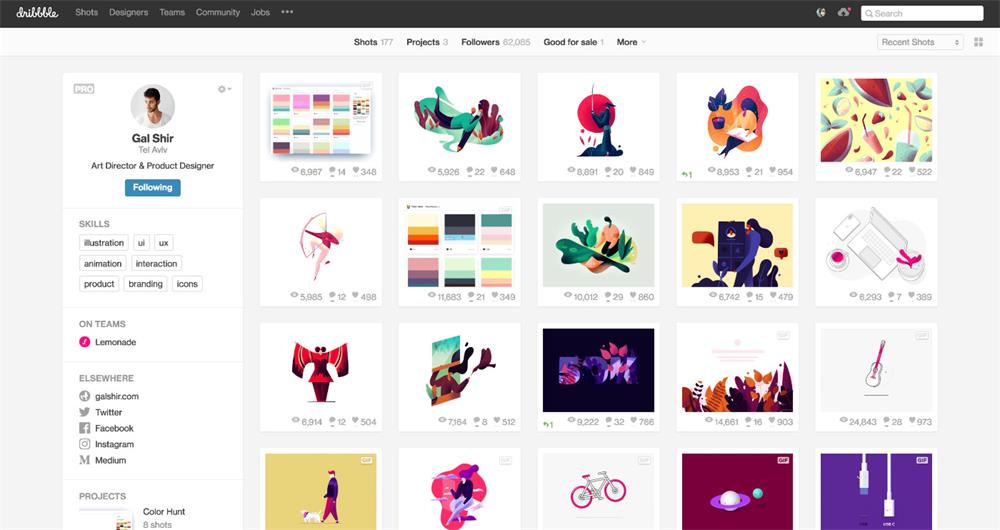Switch to the Shots 177 tab
The width and height of the screenshot is (1000, 530).
click(x=373, y=42)
